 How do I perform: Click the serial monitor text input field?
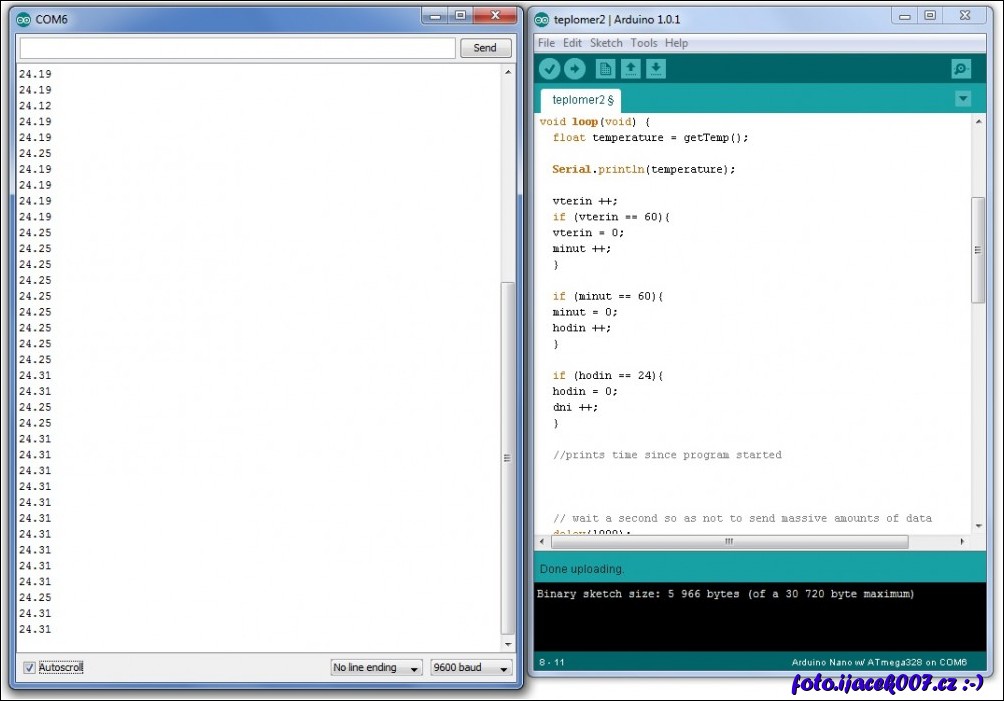pyautogui.click(x=238, y=48)
